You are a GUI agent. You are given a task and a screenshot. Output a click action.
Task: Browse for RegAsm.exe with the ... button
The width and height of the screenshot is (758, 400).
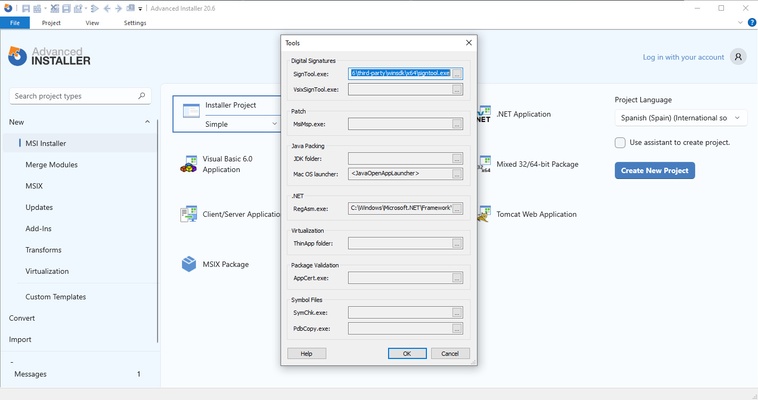[457, 209]
